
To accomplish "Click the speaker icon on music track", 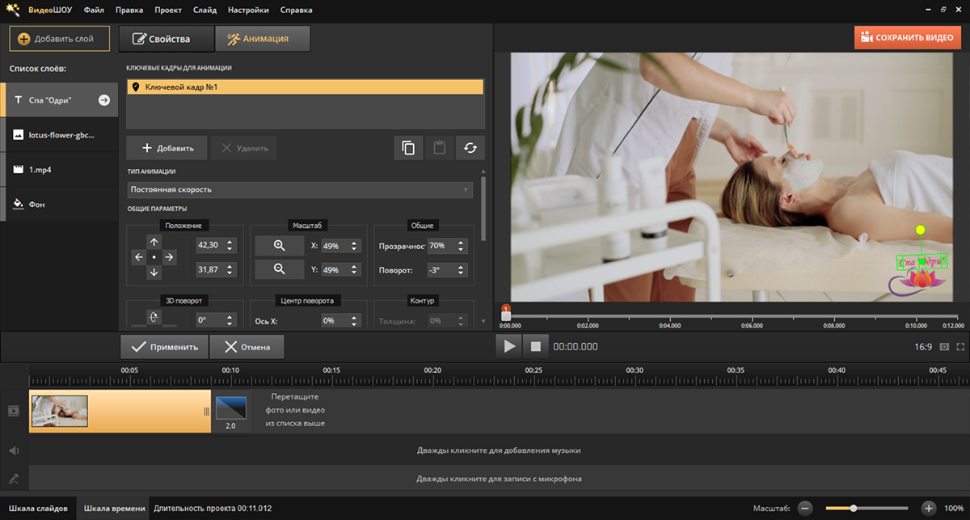I will pos(14,451).
